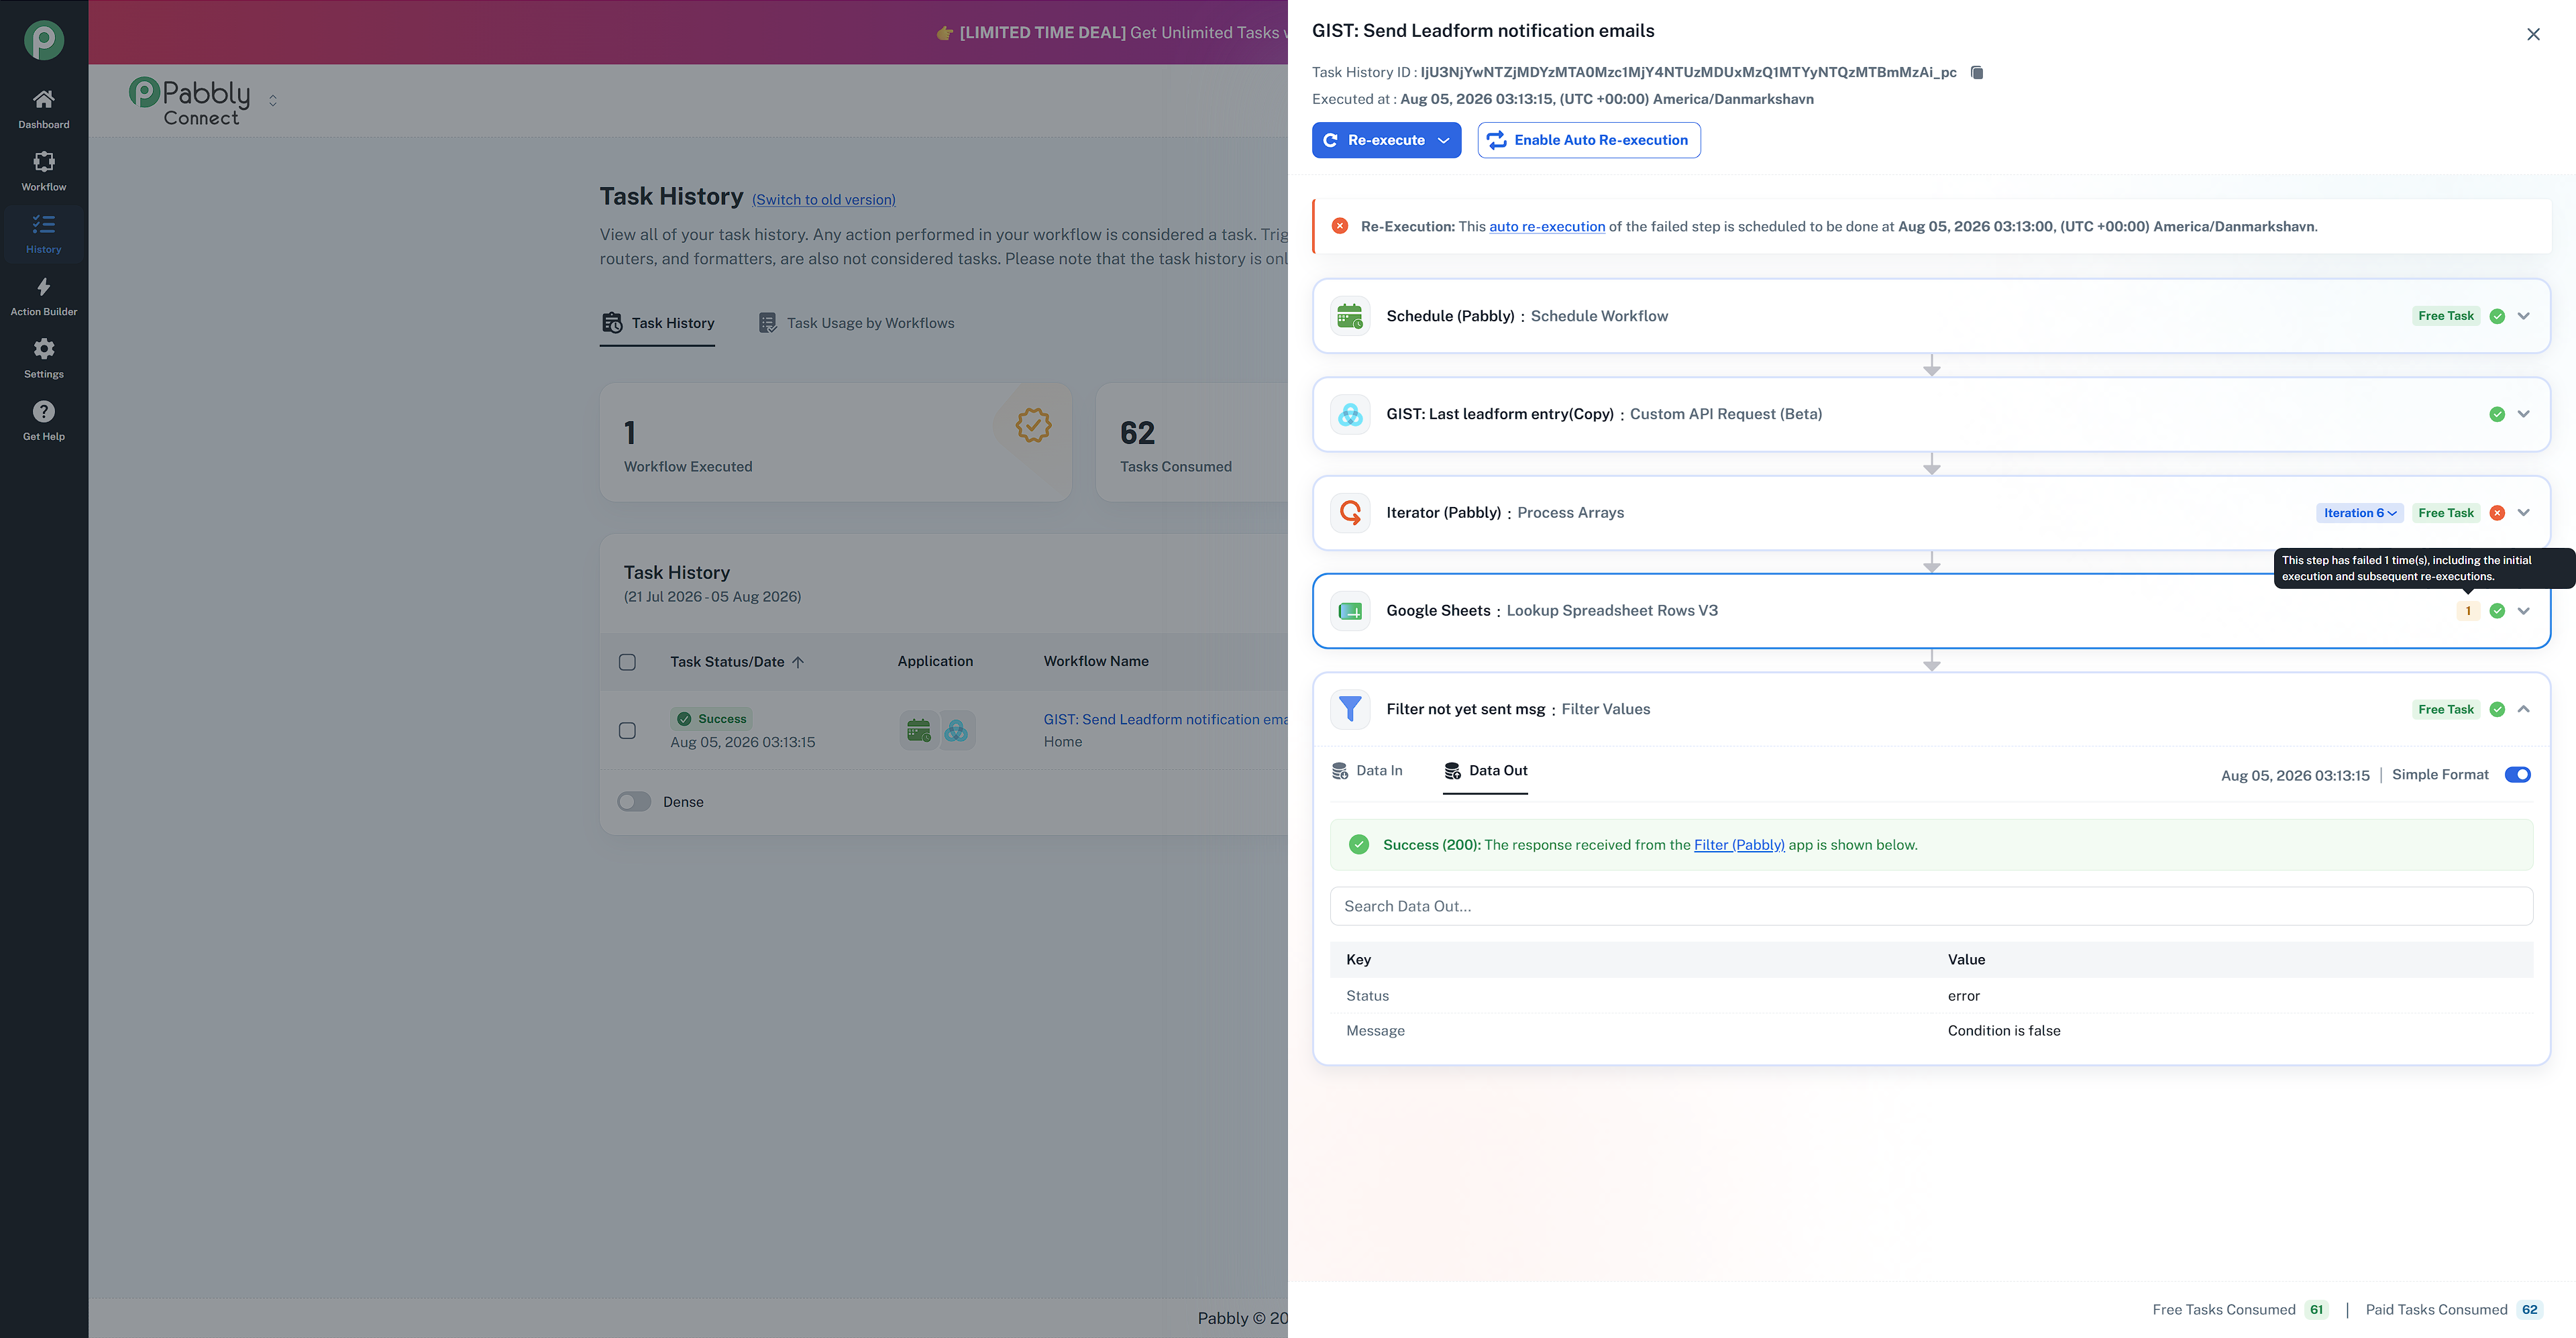Click the Free Tasks Consumed 61 count
Image resolution: width=2576 pixels, height=1338 pixels.
[2317, 1310]
